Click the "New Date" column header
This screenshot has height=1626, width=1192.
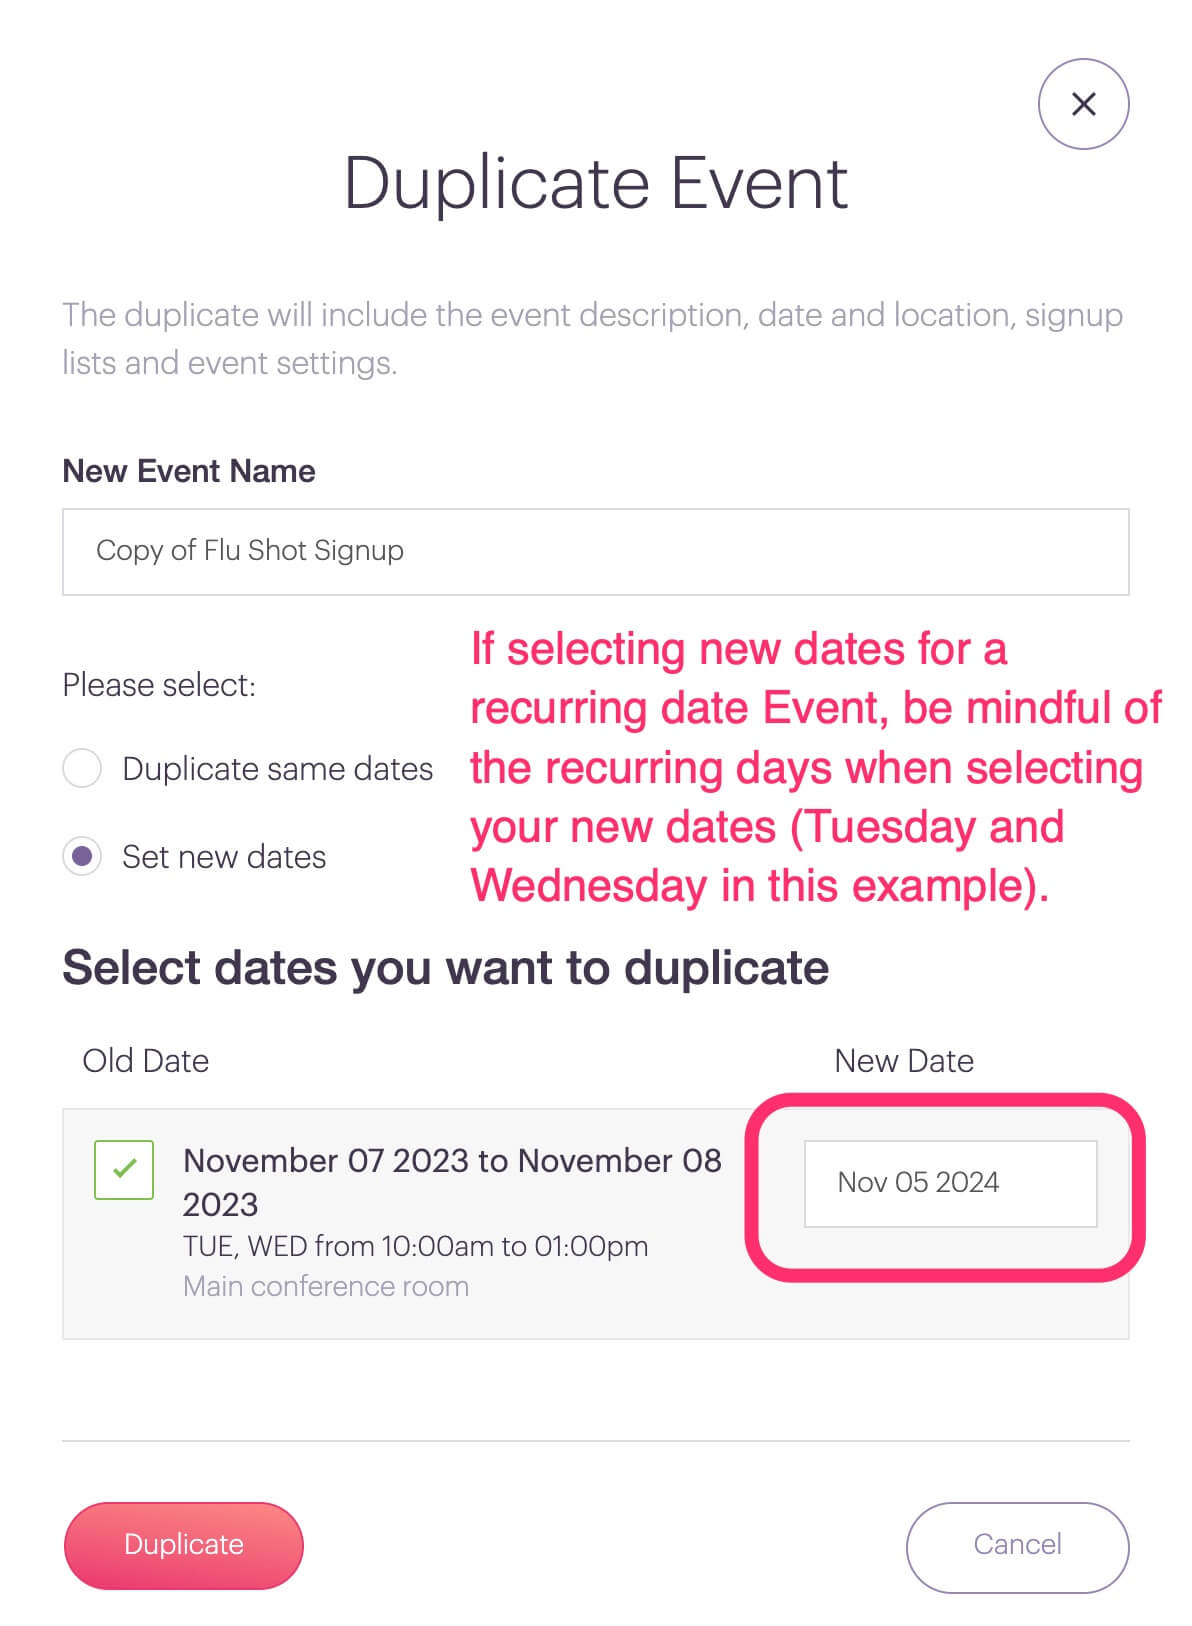coord(904,1061)
